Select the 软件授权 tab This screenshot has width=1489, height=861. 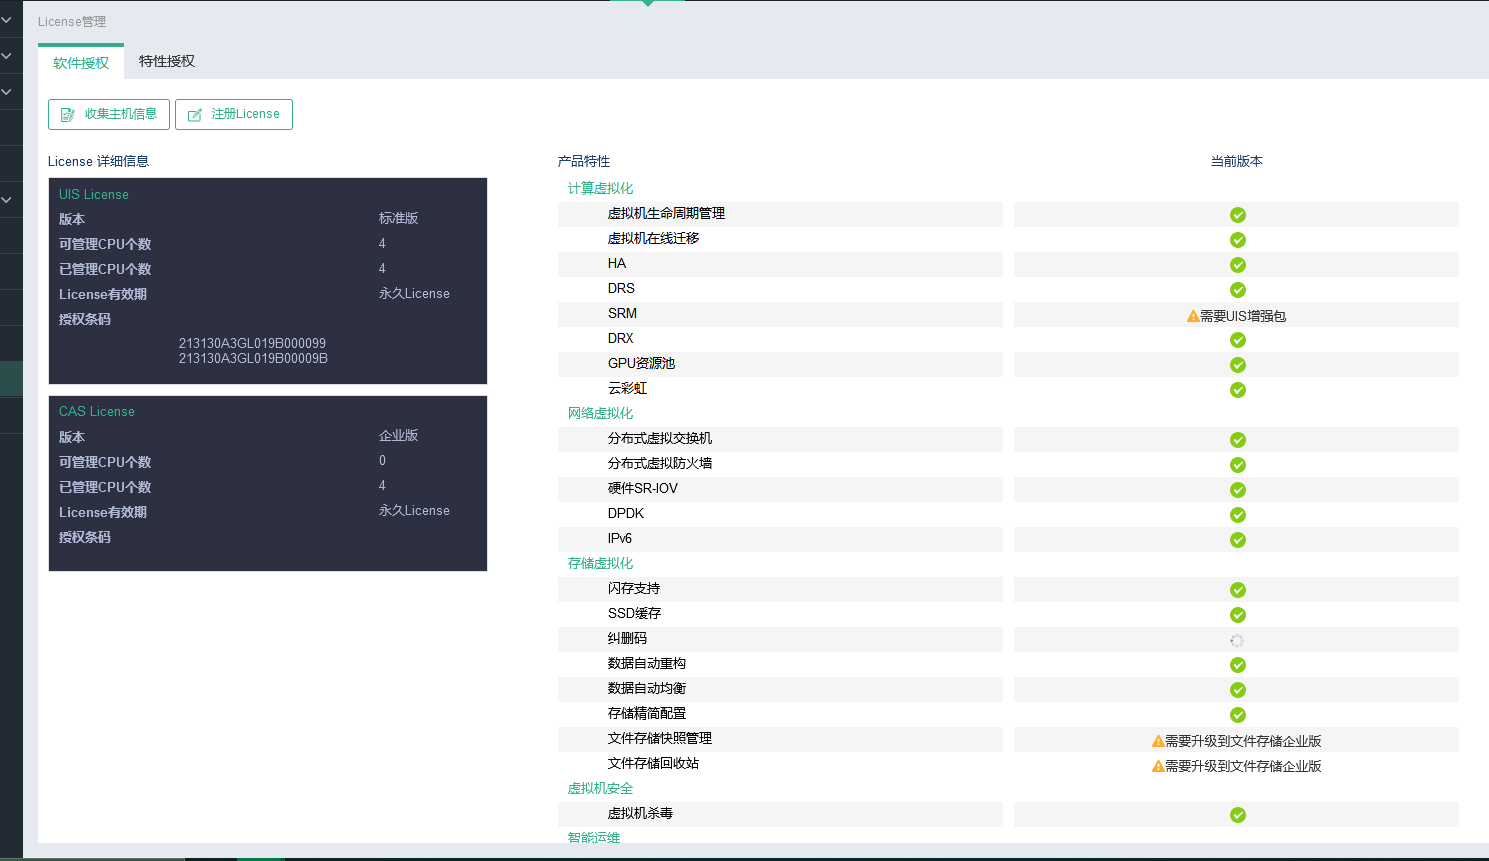tap(81, 63)
